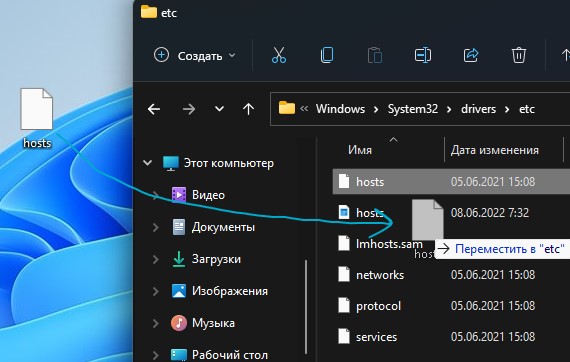Click the etc window title folder icon

click(149, 12)
